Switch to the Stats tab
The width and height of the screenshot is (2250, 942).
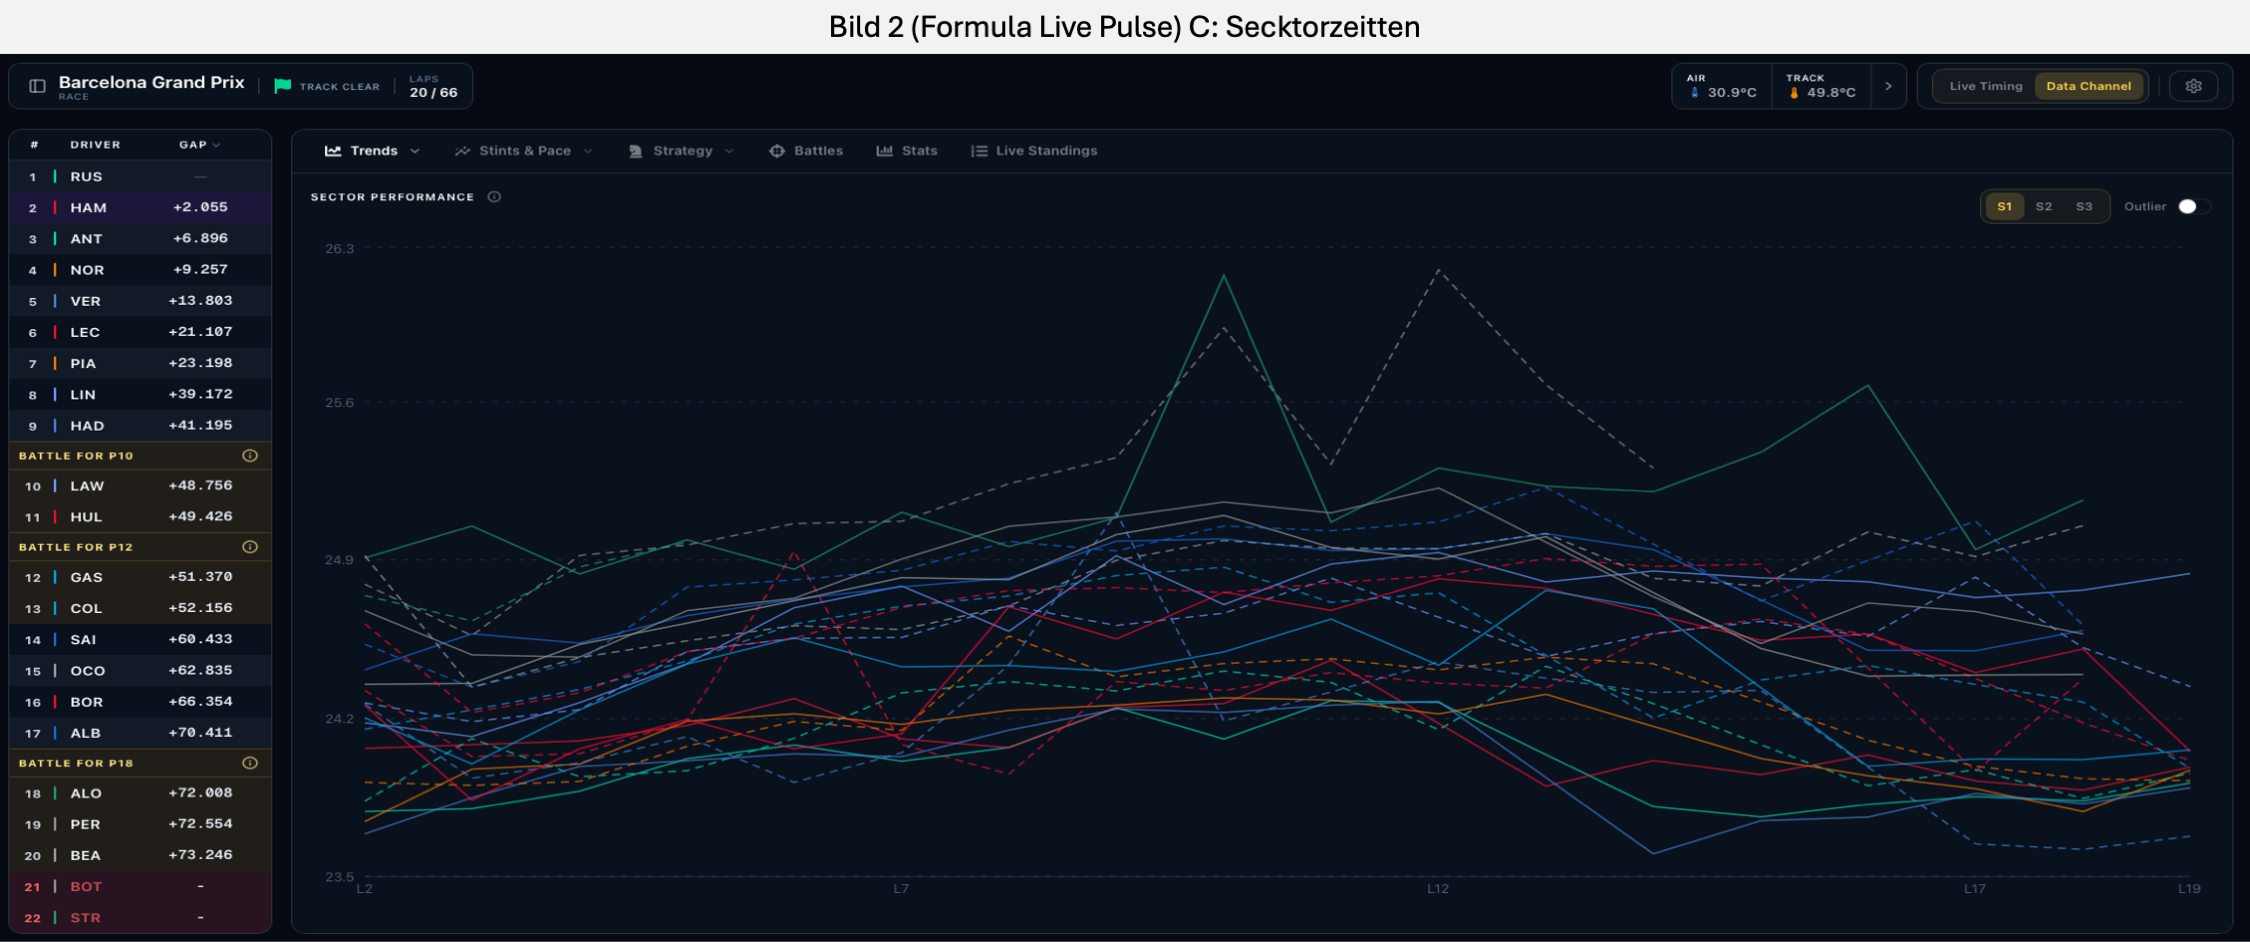907,151
